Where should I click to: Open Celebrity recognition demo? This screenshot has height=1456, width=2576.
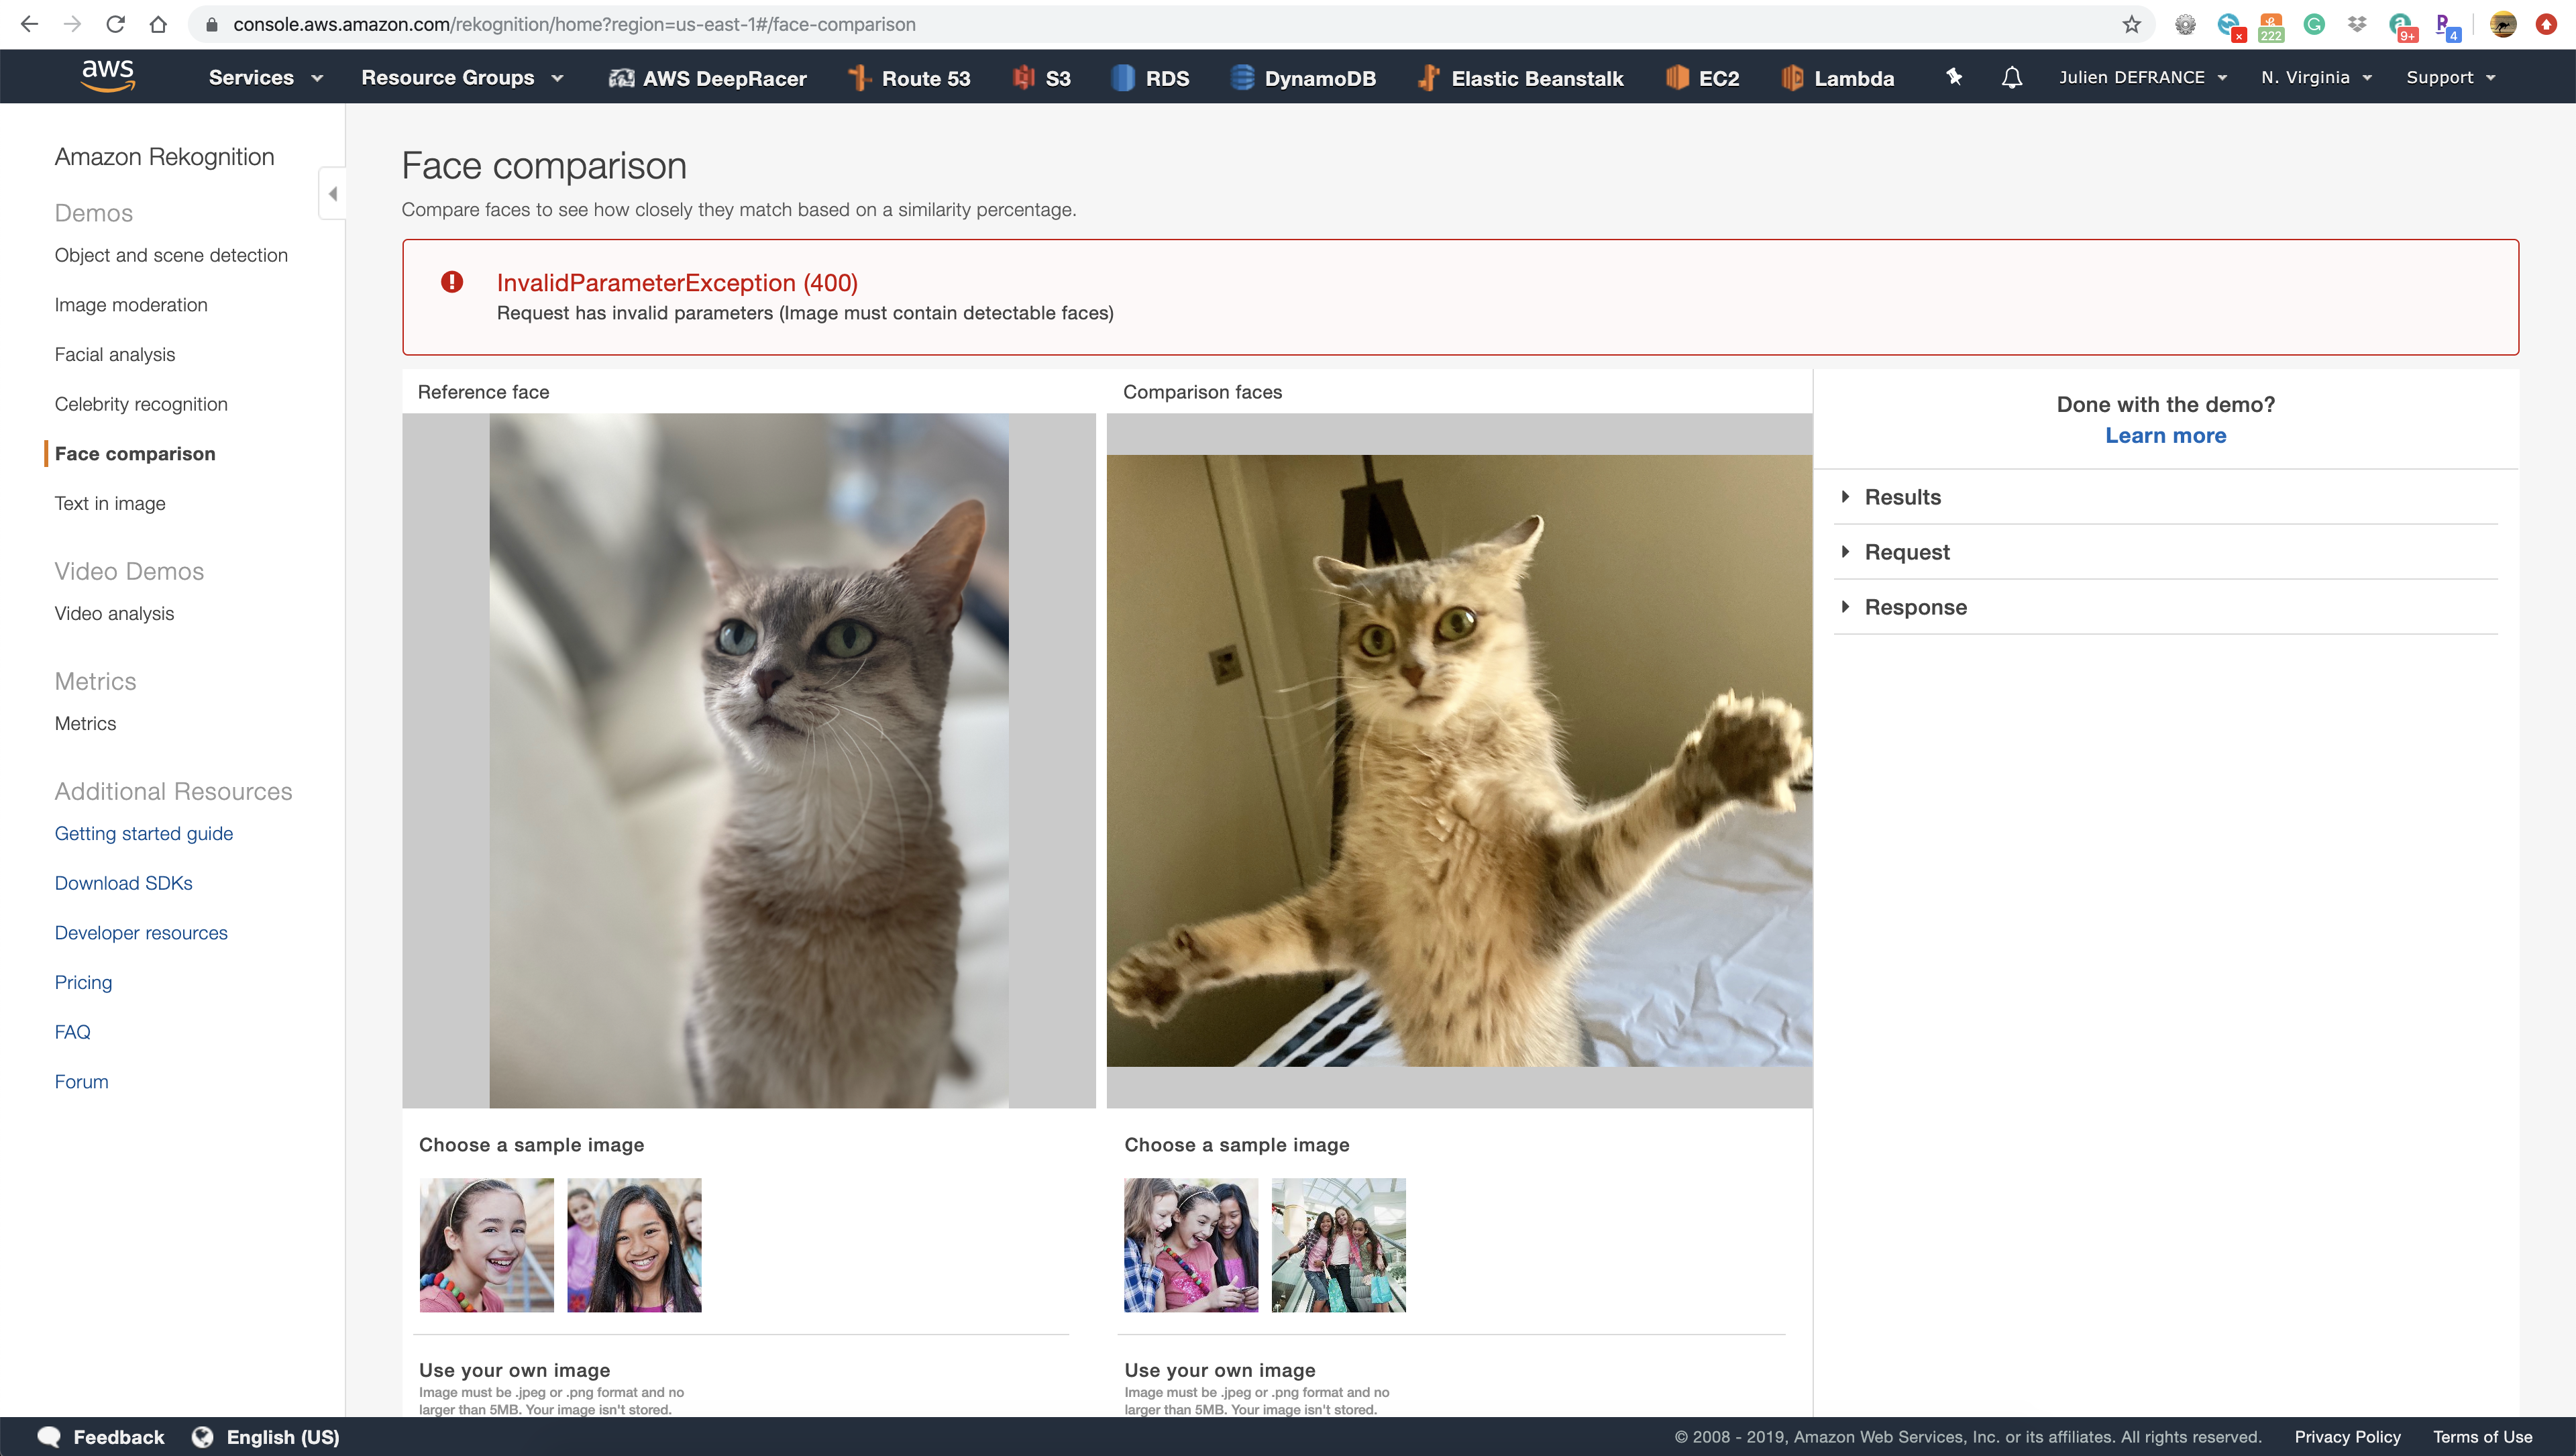(x=141, y=404)
